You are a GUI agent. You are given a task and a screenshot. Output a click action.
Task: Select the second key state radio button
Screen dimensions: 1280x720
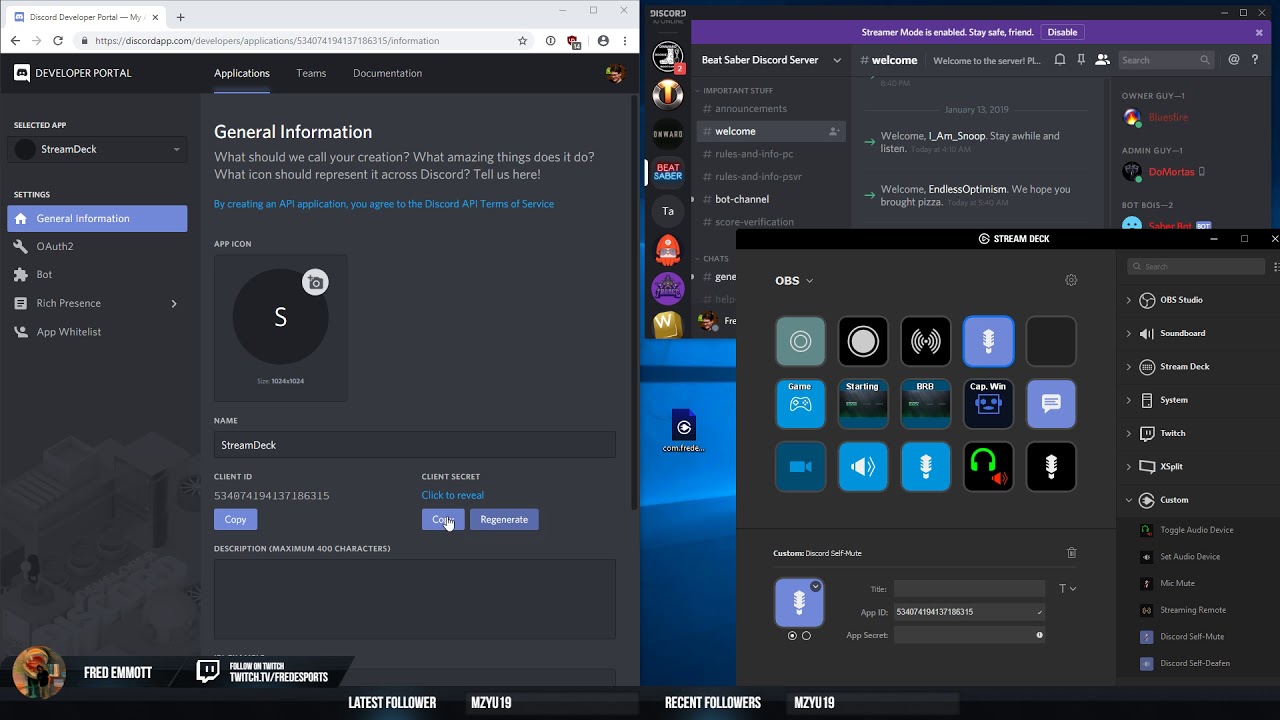806,636
